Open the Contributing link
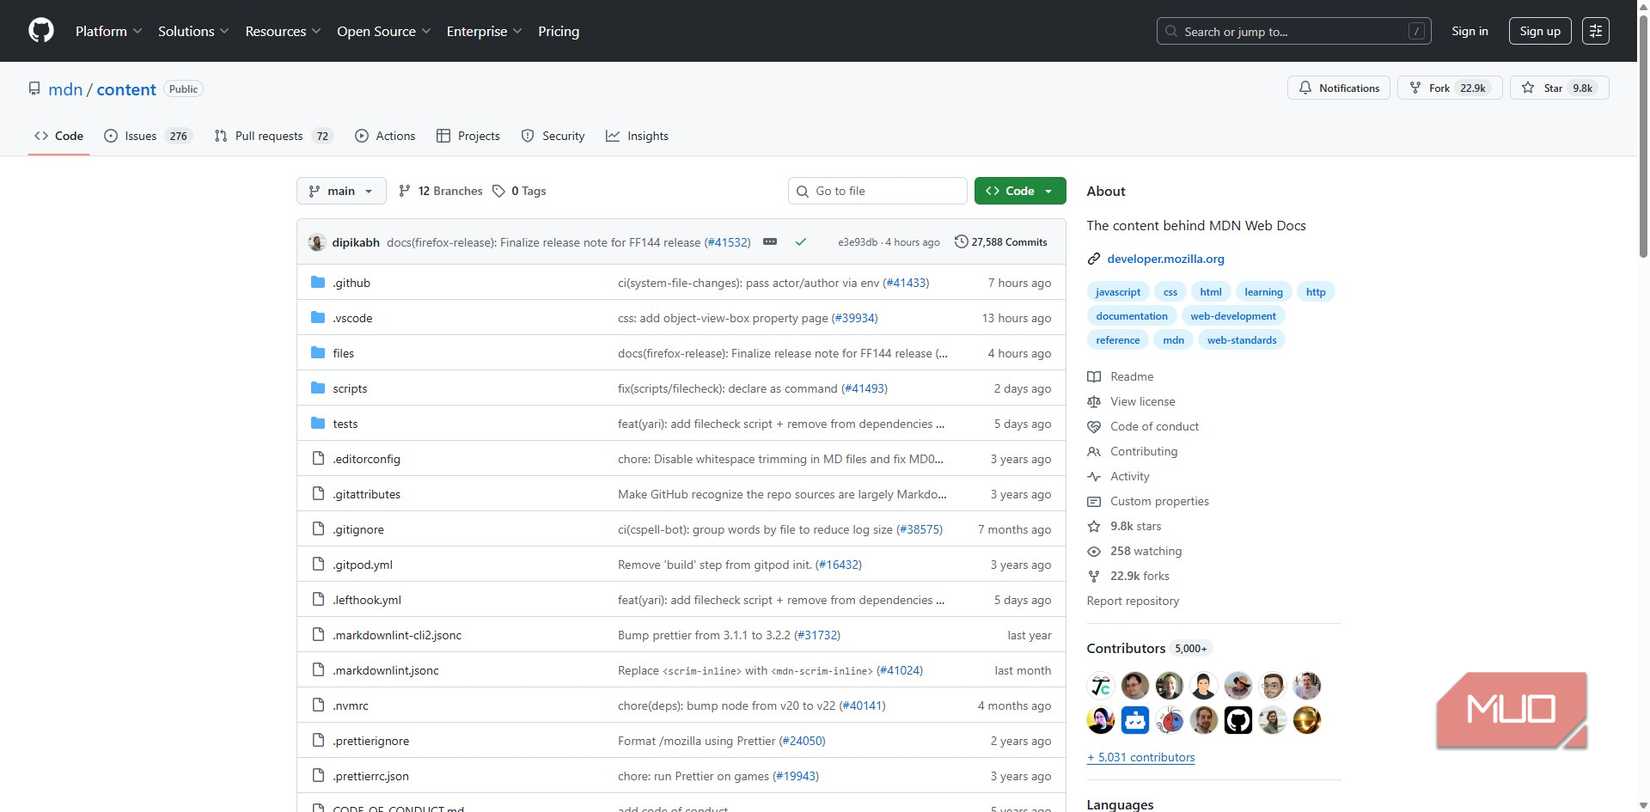1650x812 pixels. (1144, 452)
